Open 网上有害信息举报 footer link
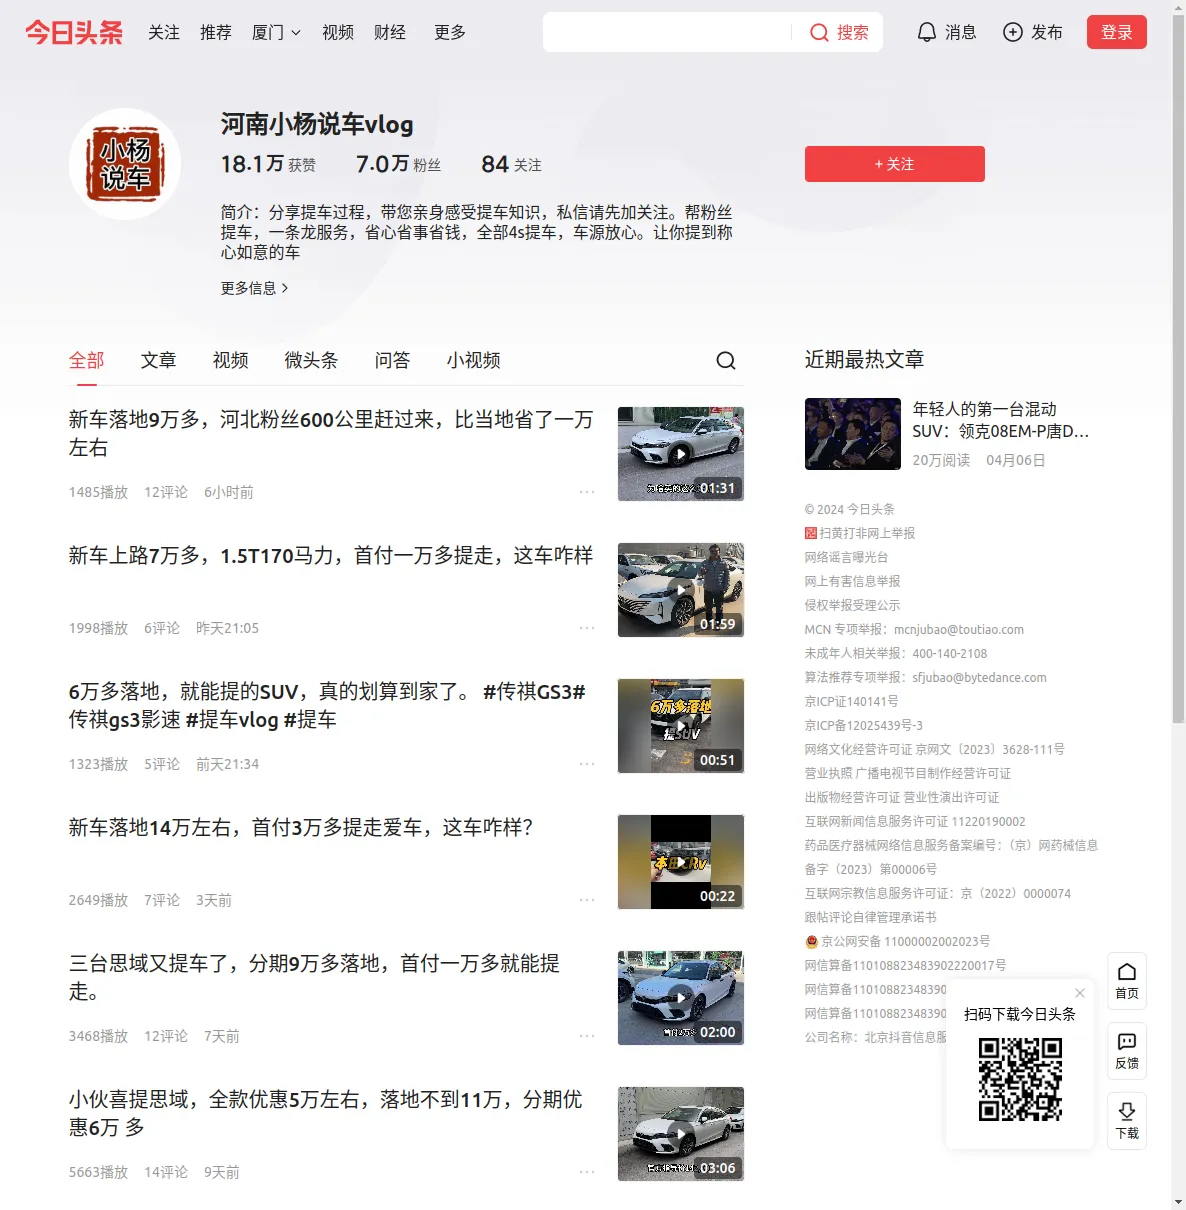1186x1210 pixels. click(852, 581)
